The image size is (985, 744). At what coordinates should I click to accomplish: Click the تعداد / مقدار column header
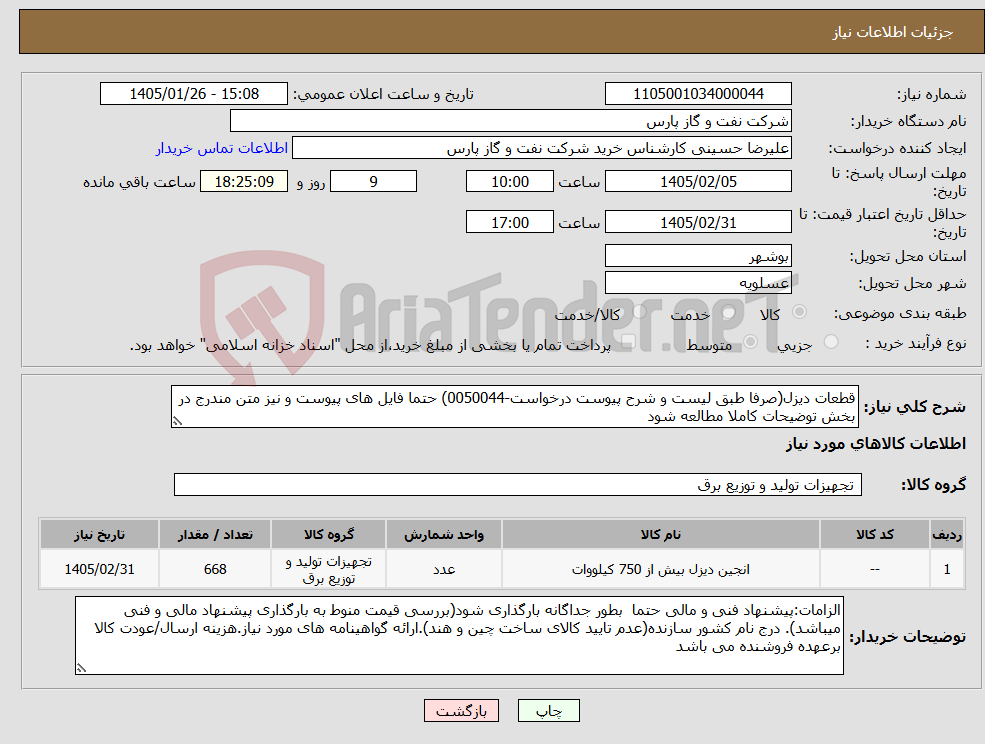pyautogui.click(x=215, y=535)
